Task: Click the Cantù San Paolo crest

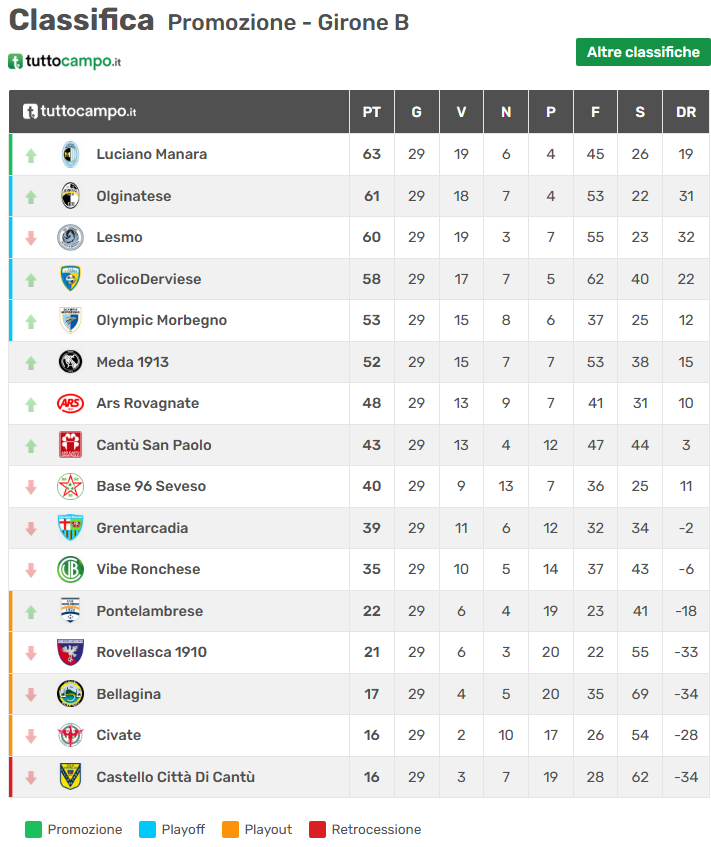Action: click(x=70, y=445)
